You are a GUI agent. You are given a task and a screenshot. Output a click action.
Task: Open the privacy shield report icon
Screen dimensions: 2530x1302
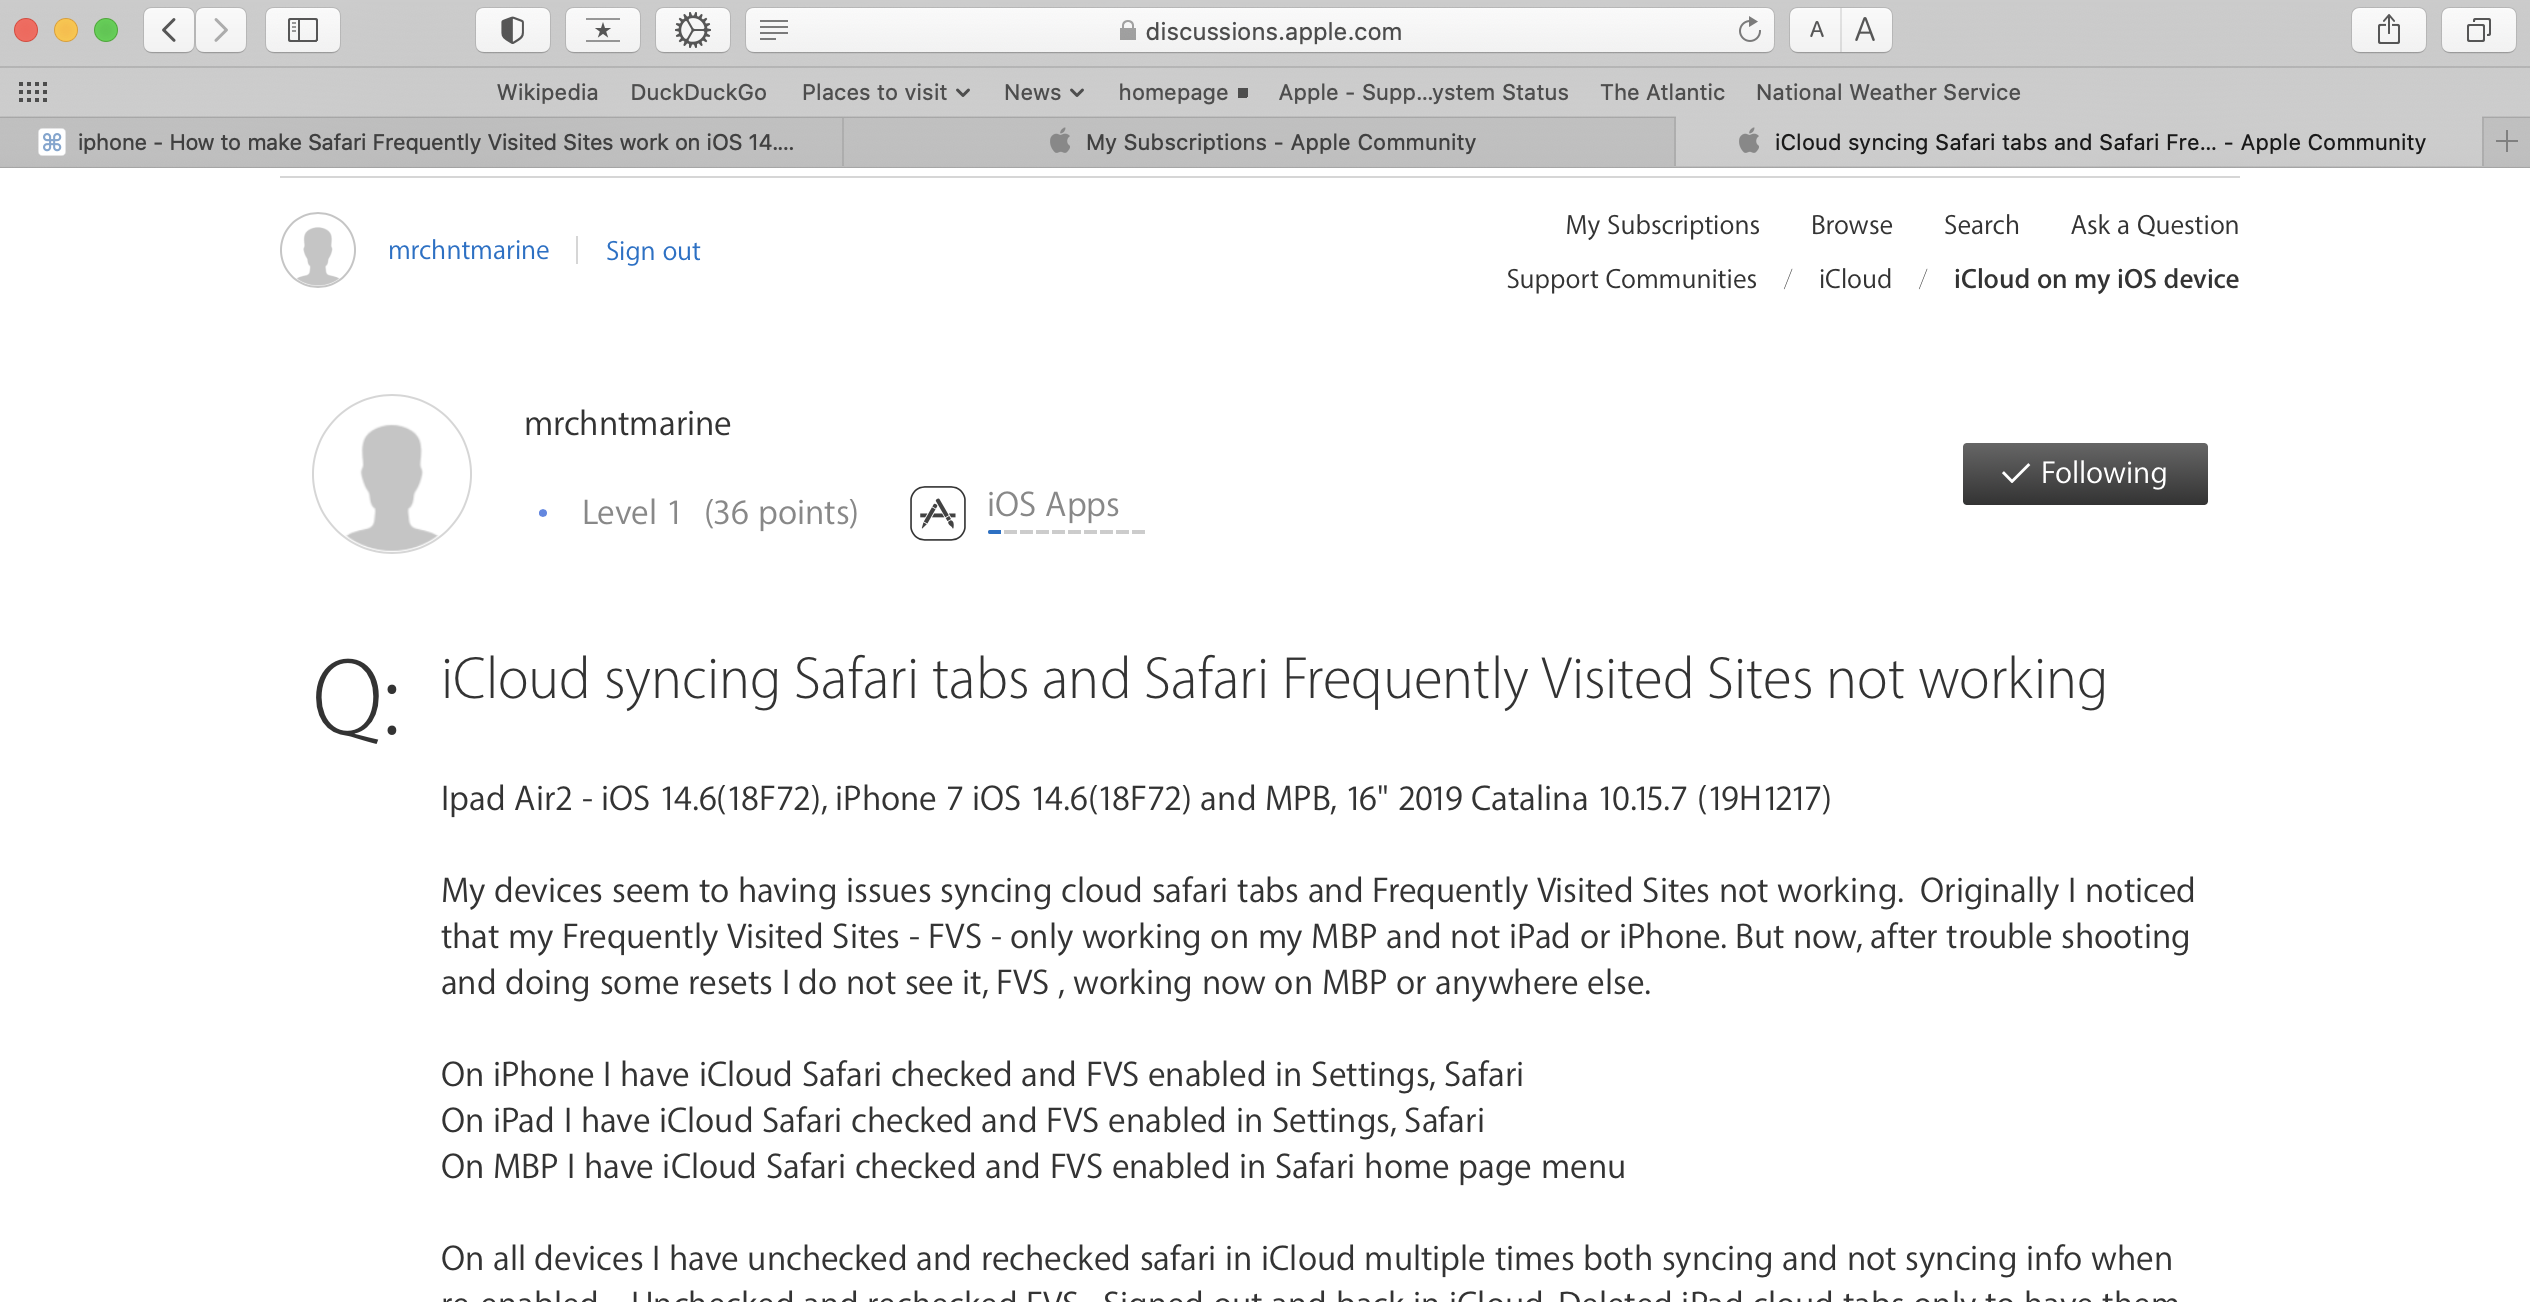coord(512,30)
